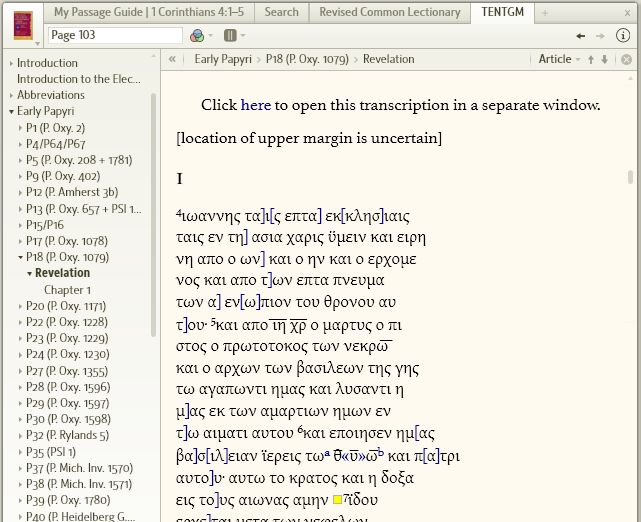Screen dimensions: 641x522
Task: Select P28 (P. Oxy. 1596) entry
Action: click(x=68, y=387)
